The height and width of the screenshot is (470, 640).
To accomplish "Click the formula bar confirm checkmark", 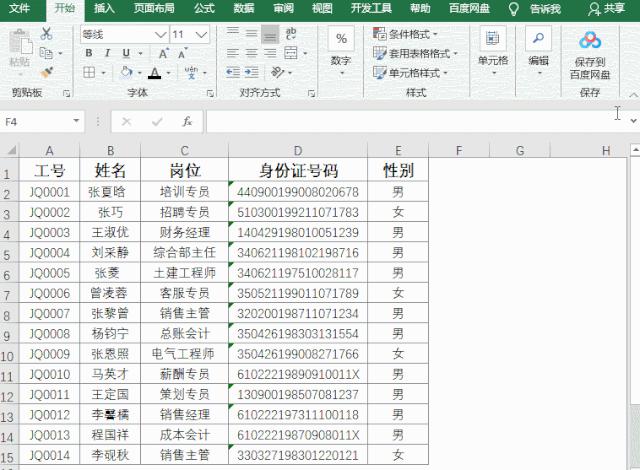I will pyautogui.click(x=157, y=121).
